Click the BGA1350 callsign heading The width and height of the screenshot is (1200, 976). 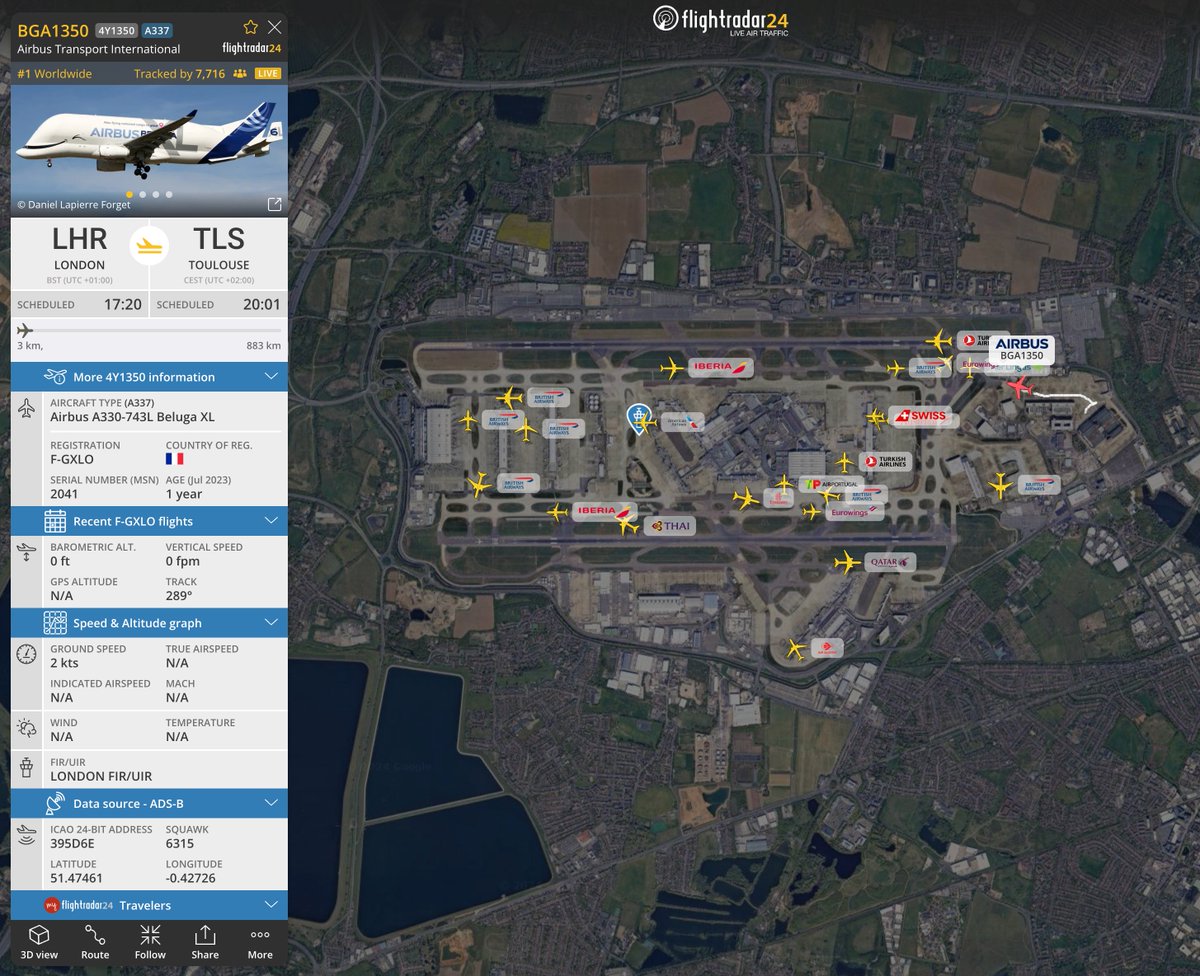click(53, 30)
